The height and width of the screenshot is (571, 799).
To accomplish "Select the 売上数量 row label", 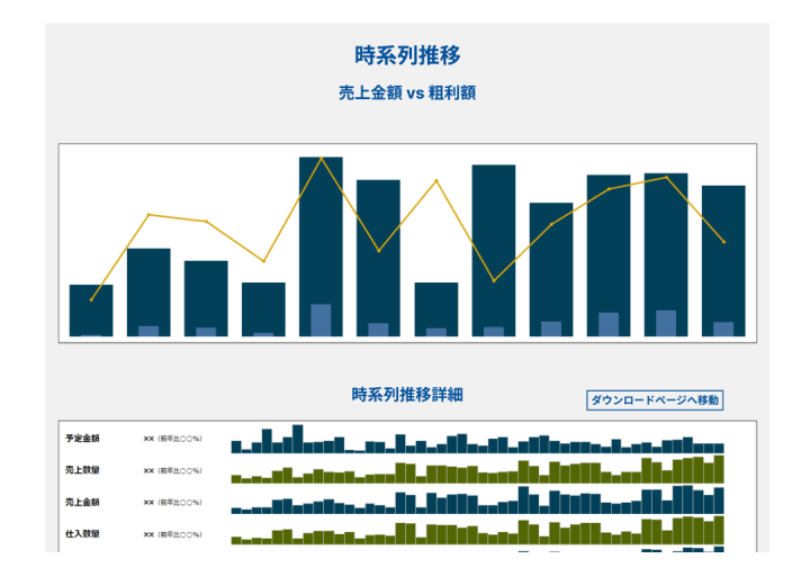I will click(82, 470).
